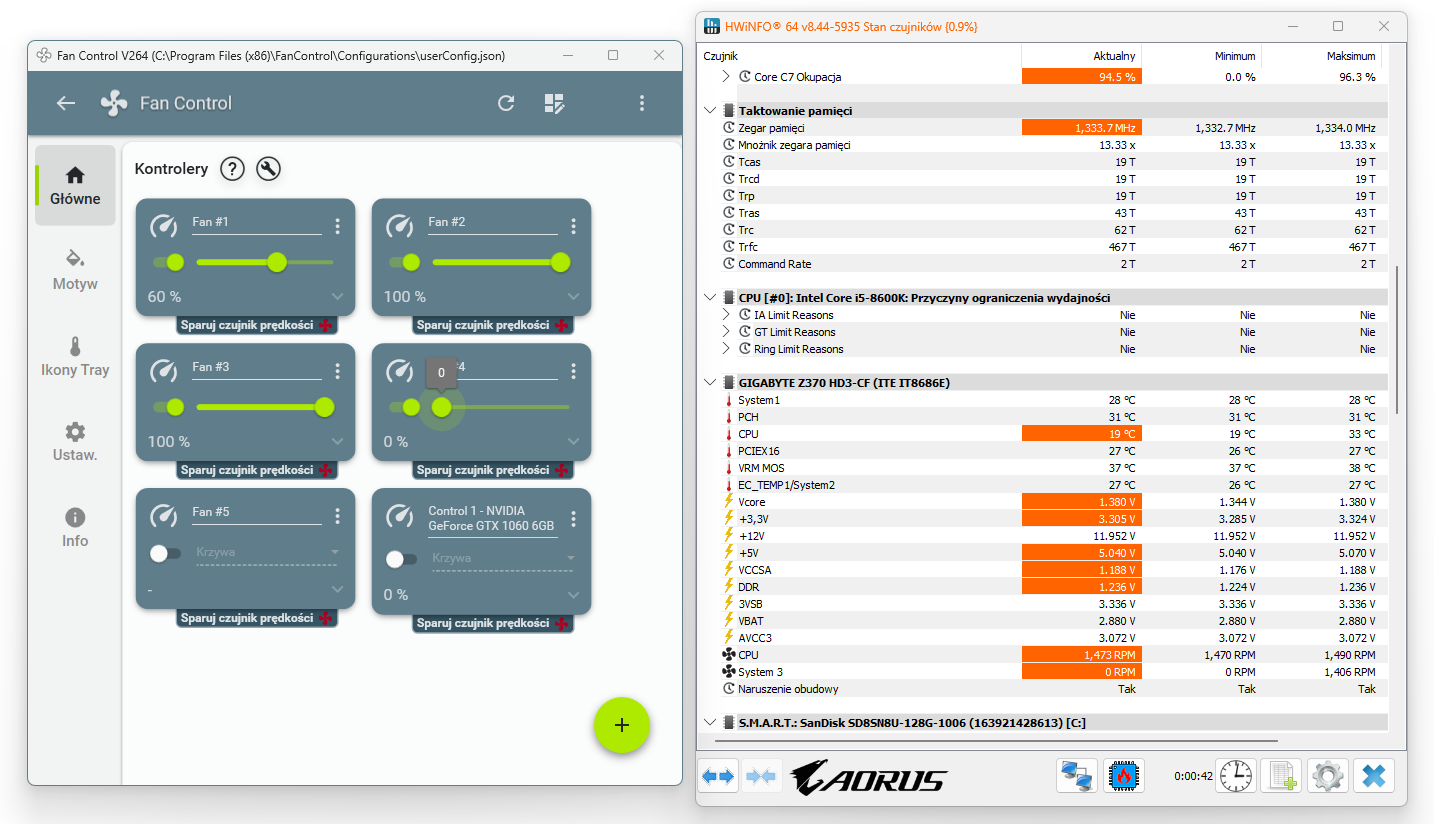The height and width of the screenshot is (824, 1434).
Task: Collapse the GIGABYTE Z370 HD3-CF sensor group
Action: tap(710, 382)
